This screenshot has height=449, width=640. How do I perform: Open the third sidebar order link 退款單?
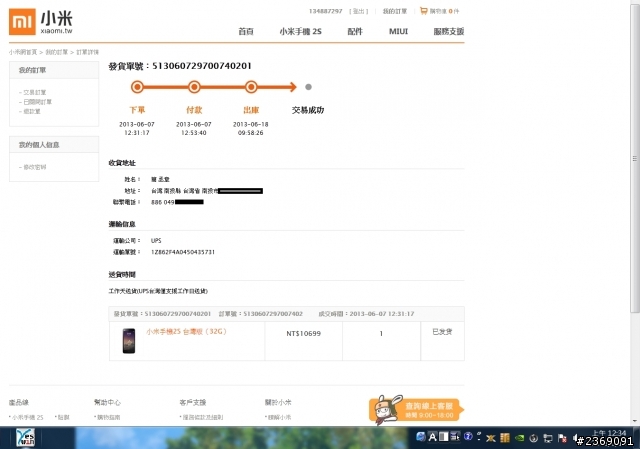pos(30,111)
